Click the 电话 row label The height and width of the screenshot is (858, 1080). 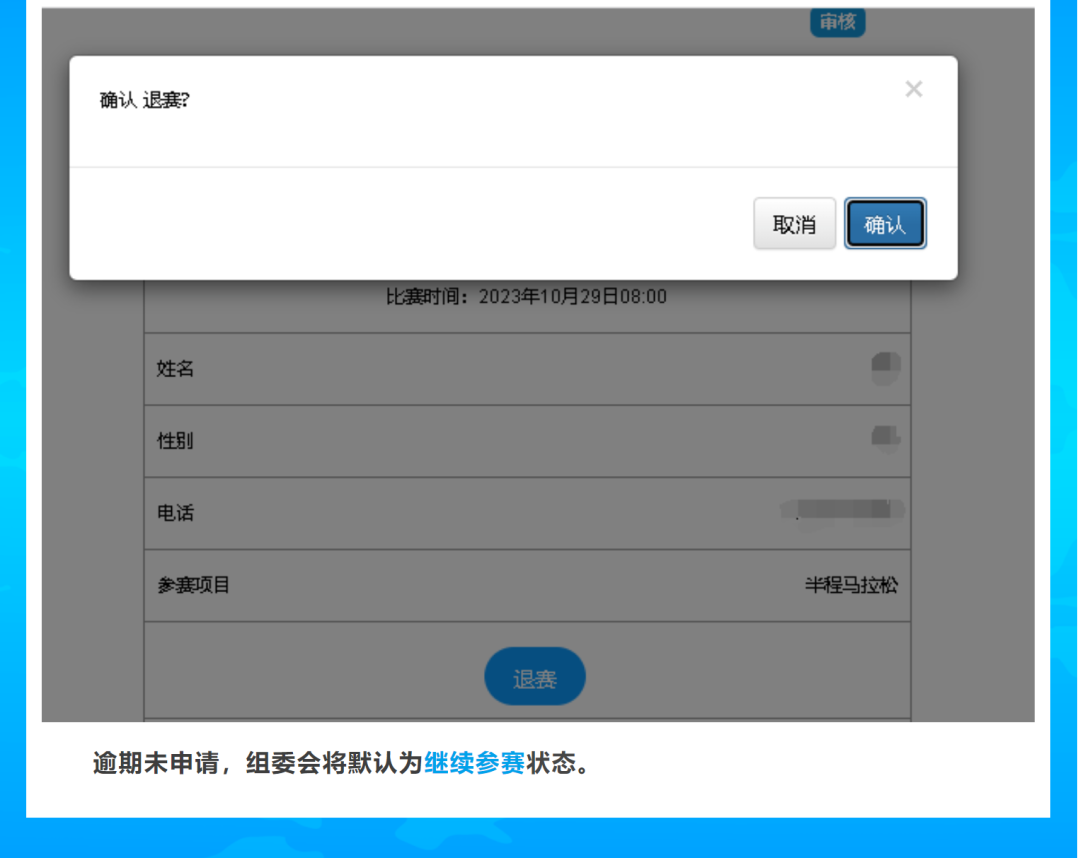[x=175, y=513]
